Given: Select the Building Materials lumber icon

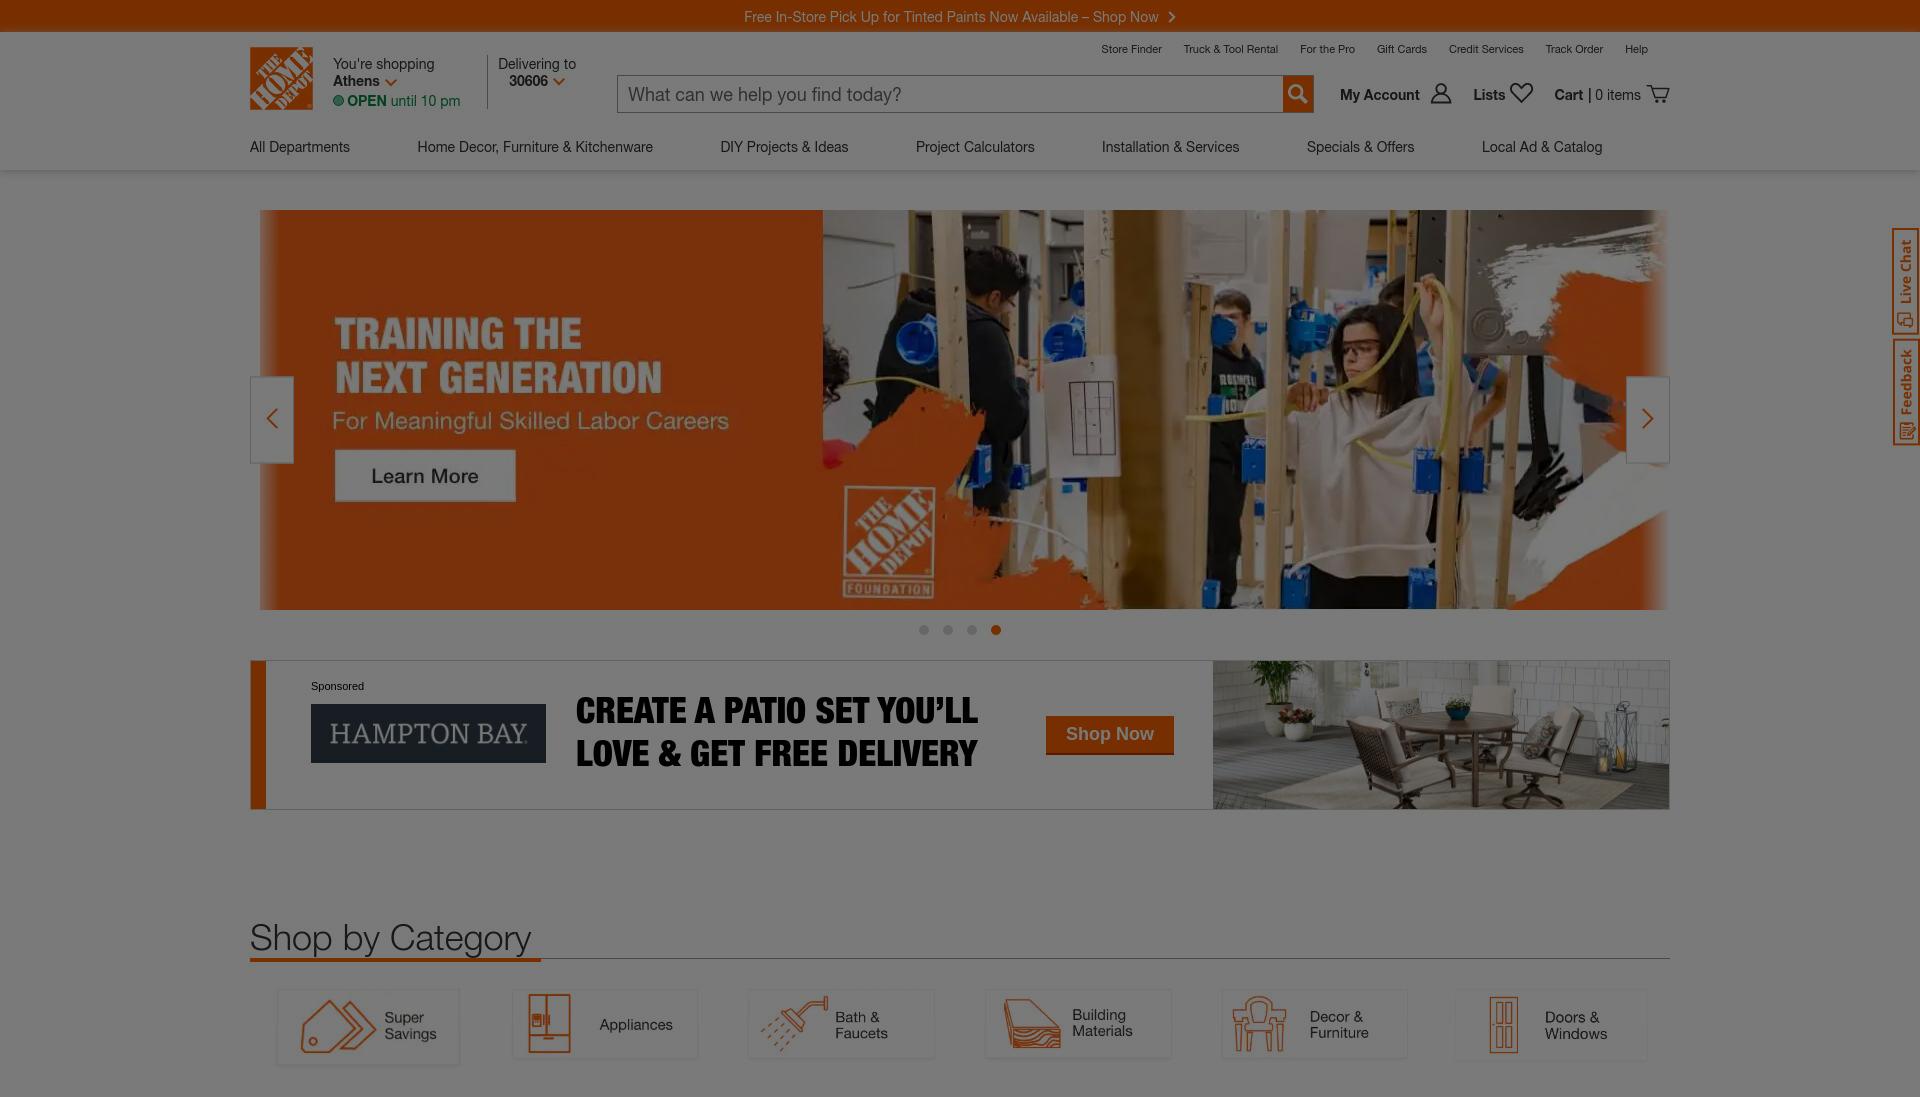Looking at the screenshot, I should pyautogui.click(x=1031, y=1024).
